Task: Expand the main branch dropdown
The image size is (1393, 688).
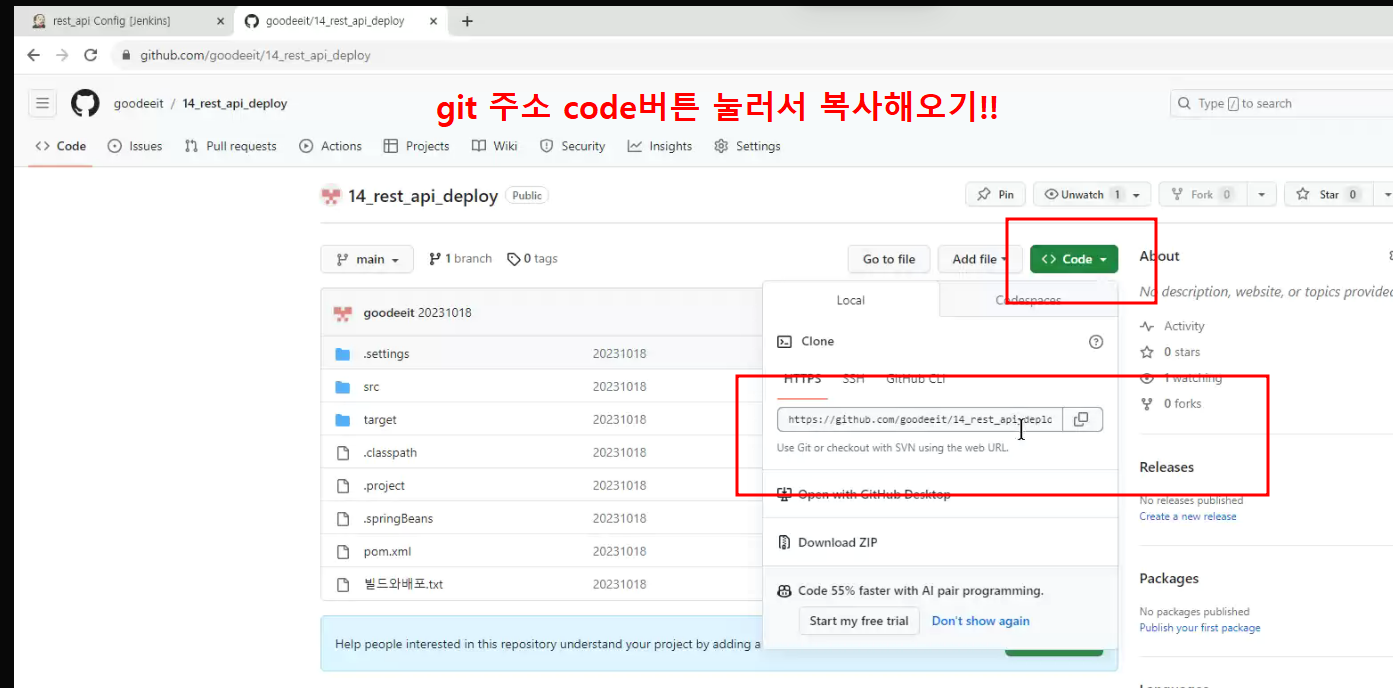Action: pyautogui.click(x=367, y=259)
